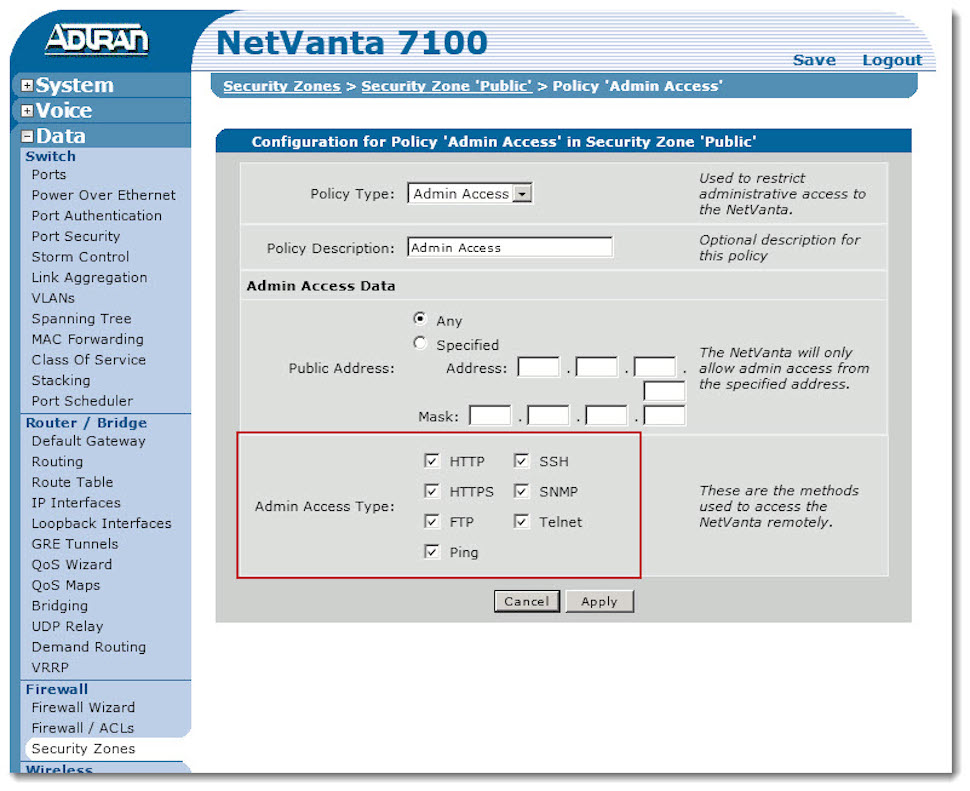Click the Policy Description input field
970x791 pixels.
click(510, 247)
